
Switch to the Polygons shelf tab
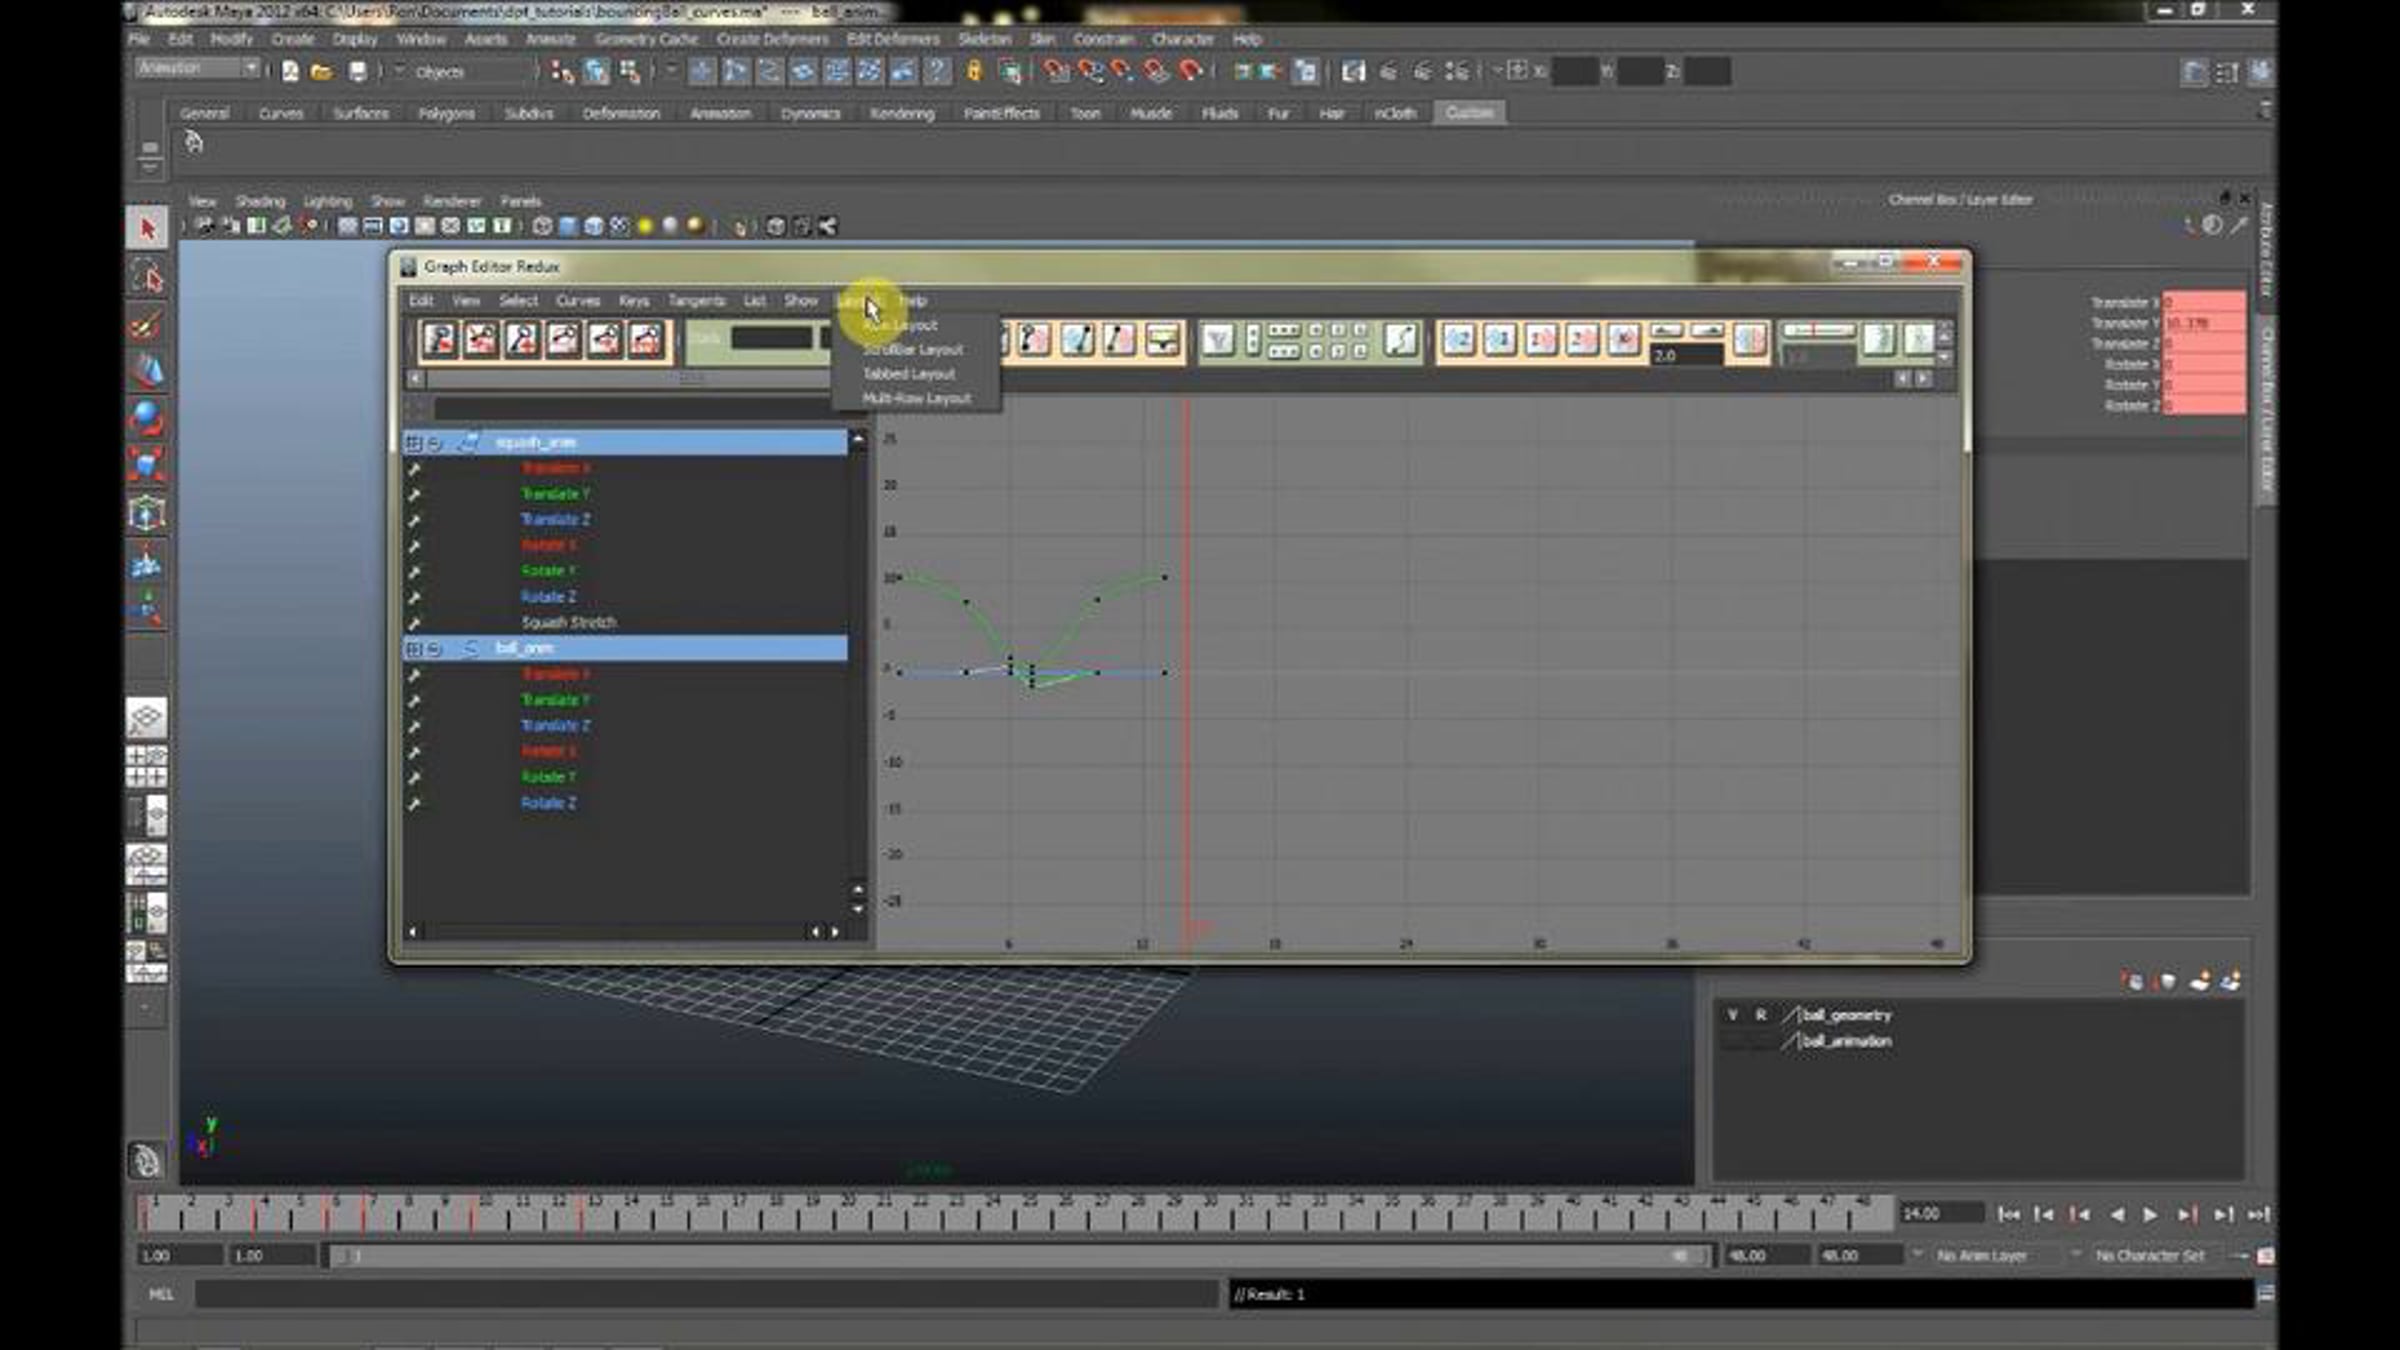(x=446, y=113)
